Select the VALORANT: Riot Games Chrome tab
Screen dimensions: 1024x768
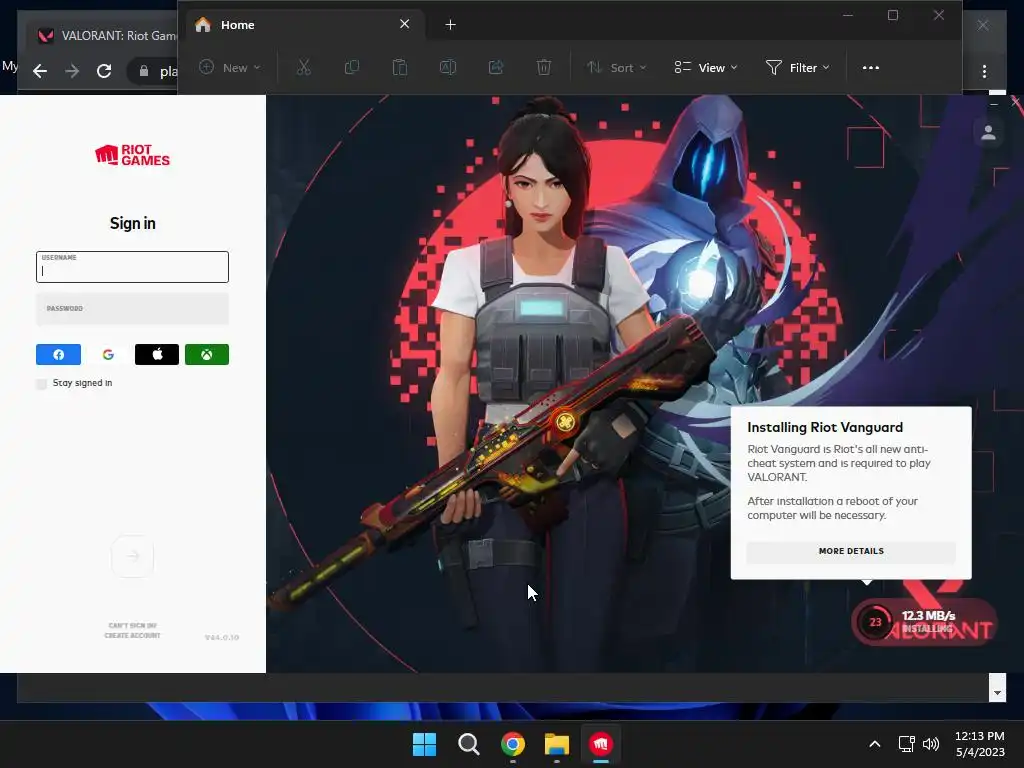coord(104,35)
